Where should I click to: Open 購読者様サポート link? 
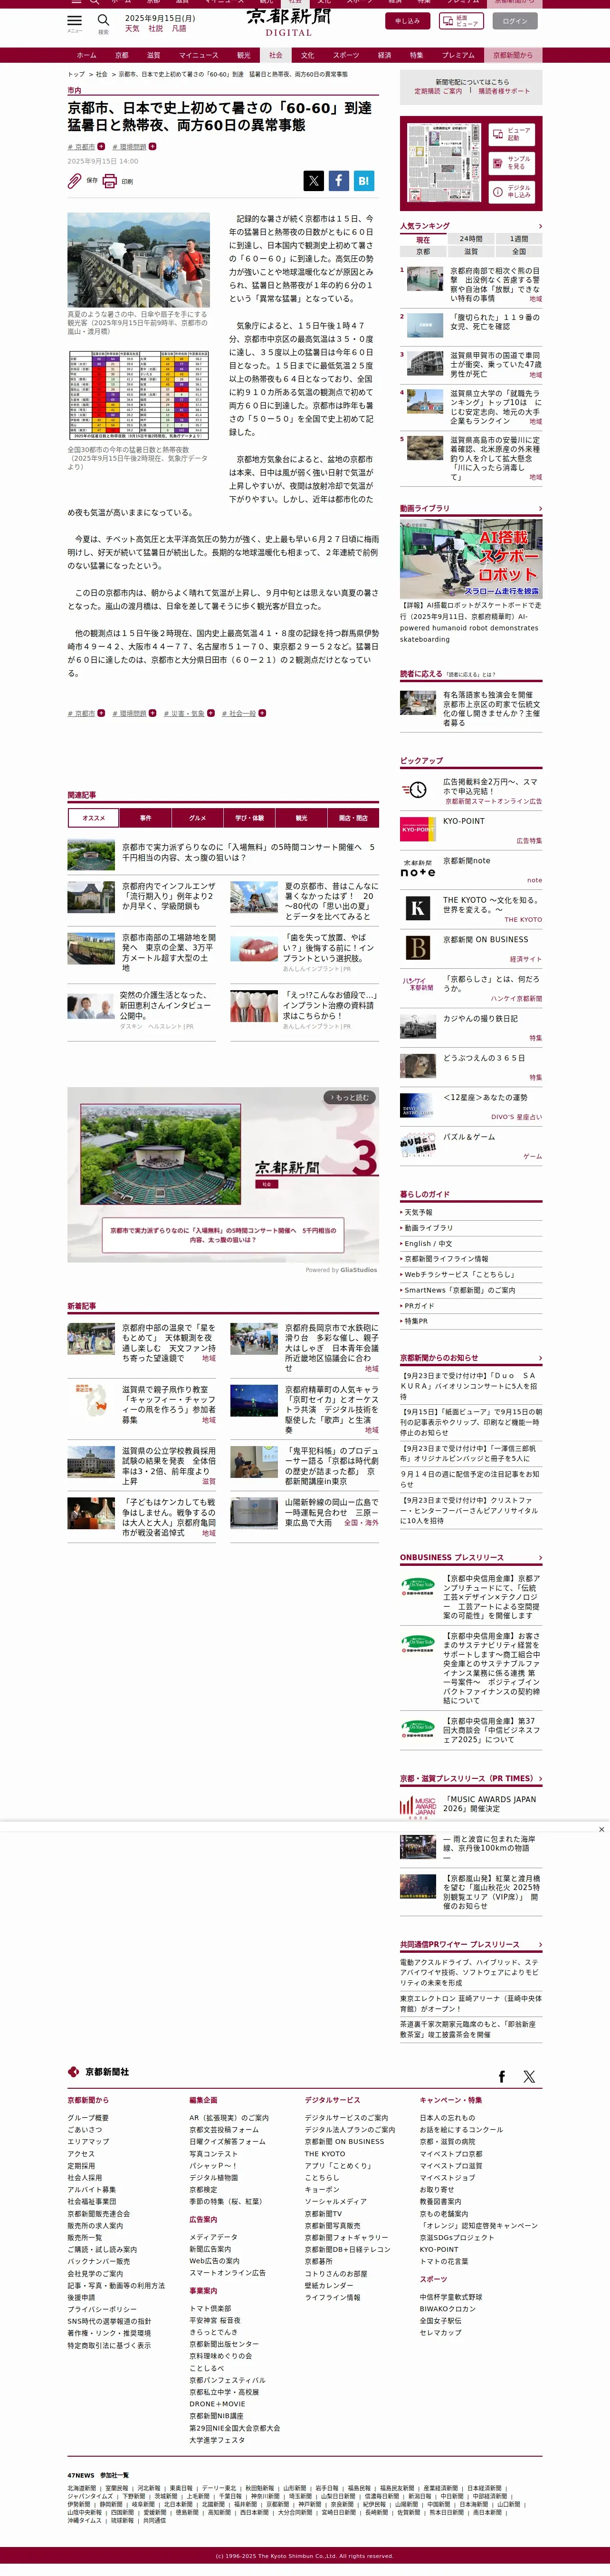pos(504,91)
